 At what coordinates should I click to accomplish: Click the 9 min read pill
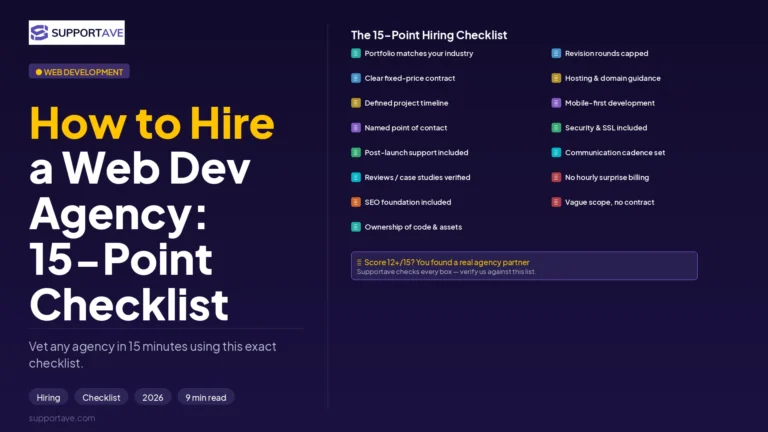pyautogui.click(x=206, y=397)
